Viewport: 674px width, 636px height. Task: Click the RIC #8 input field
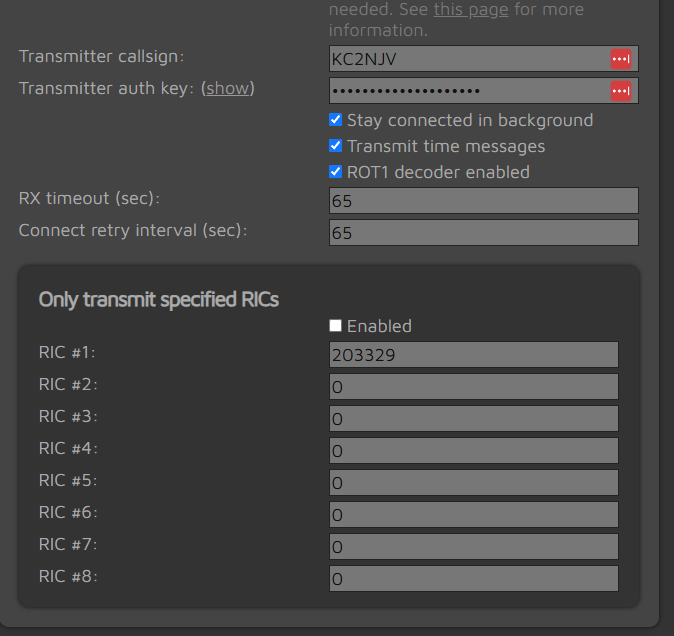[473, 579]
